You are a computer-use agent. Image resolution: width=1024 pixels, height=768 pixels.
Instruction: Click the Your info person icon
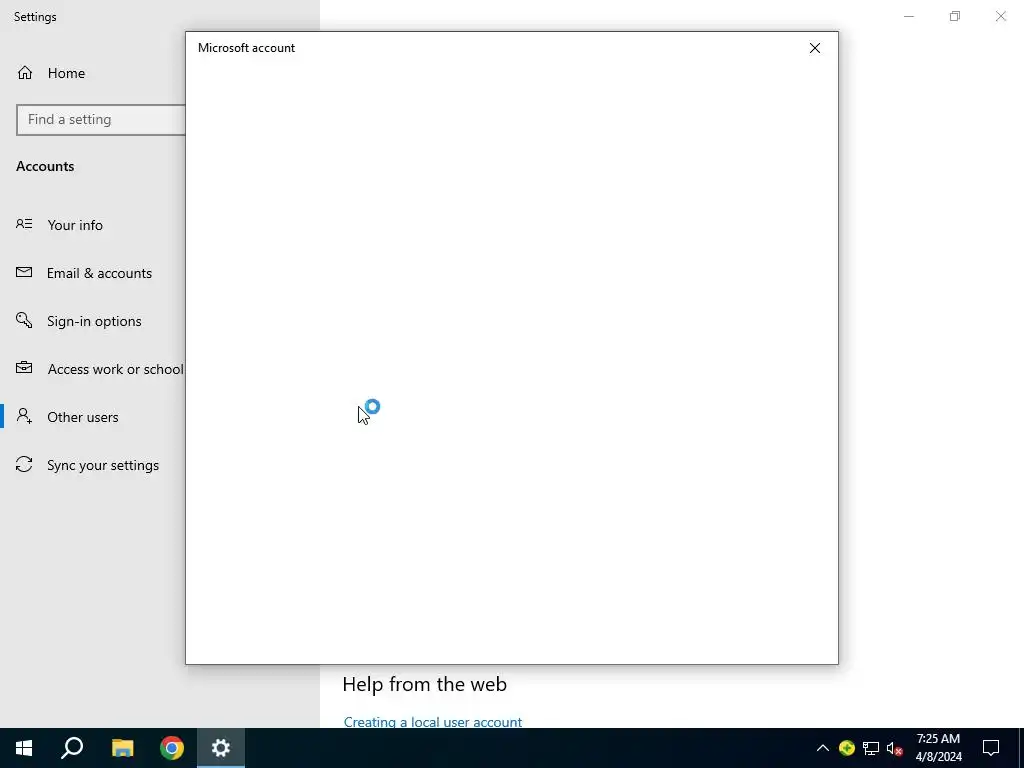pyautogui.click(x=24, y=224)
